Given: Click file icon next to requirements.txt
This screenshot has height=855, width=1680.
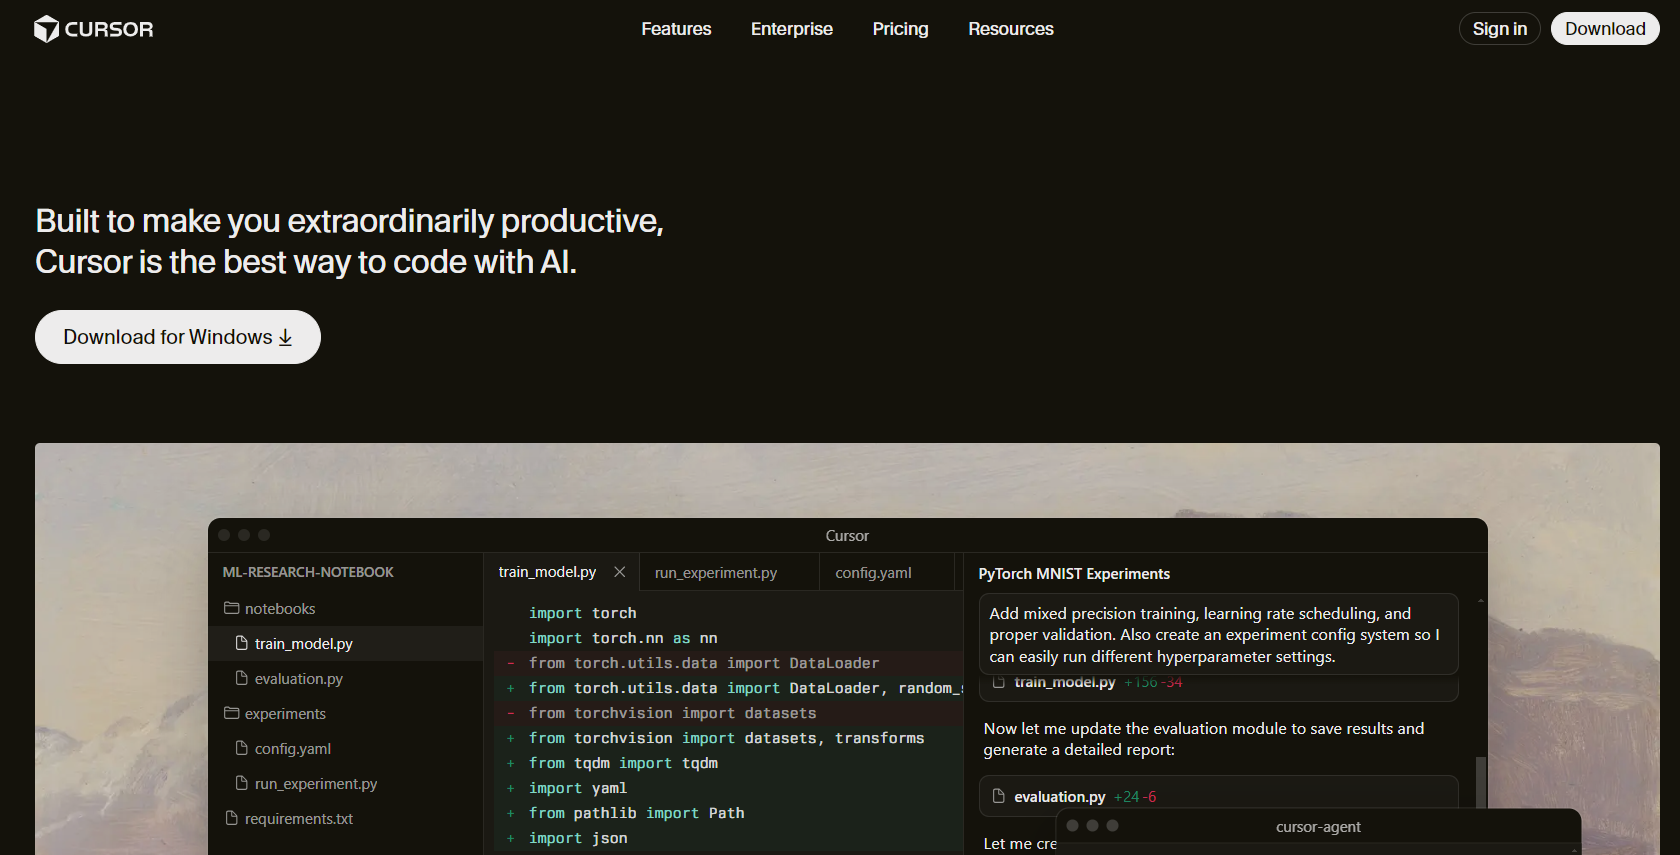Looking at the screenshot, I should click(232, 818).
